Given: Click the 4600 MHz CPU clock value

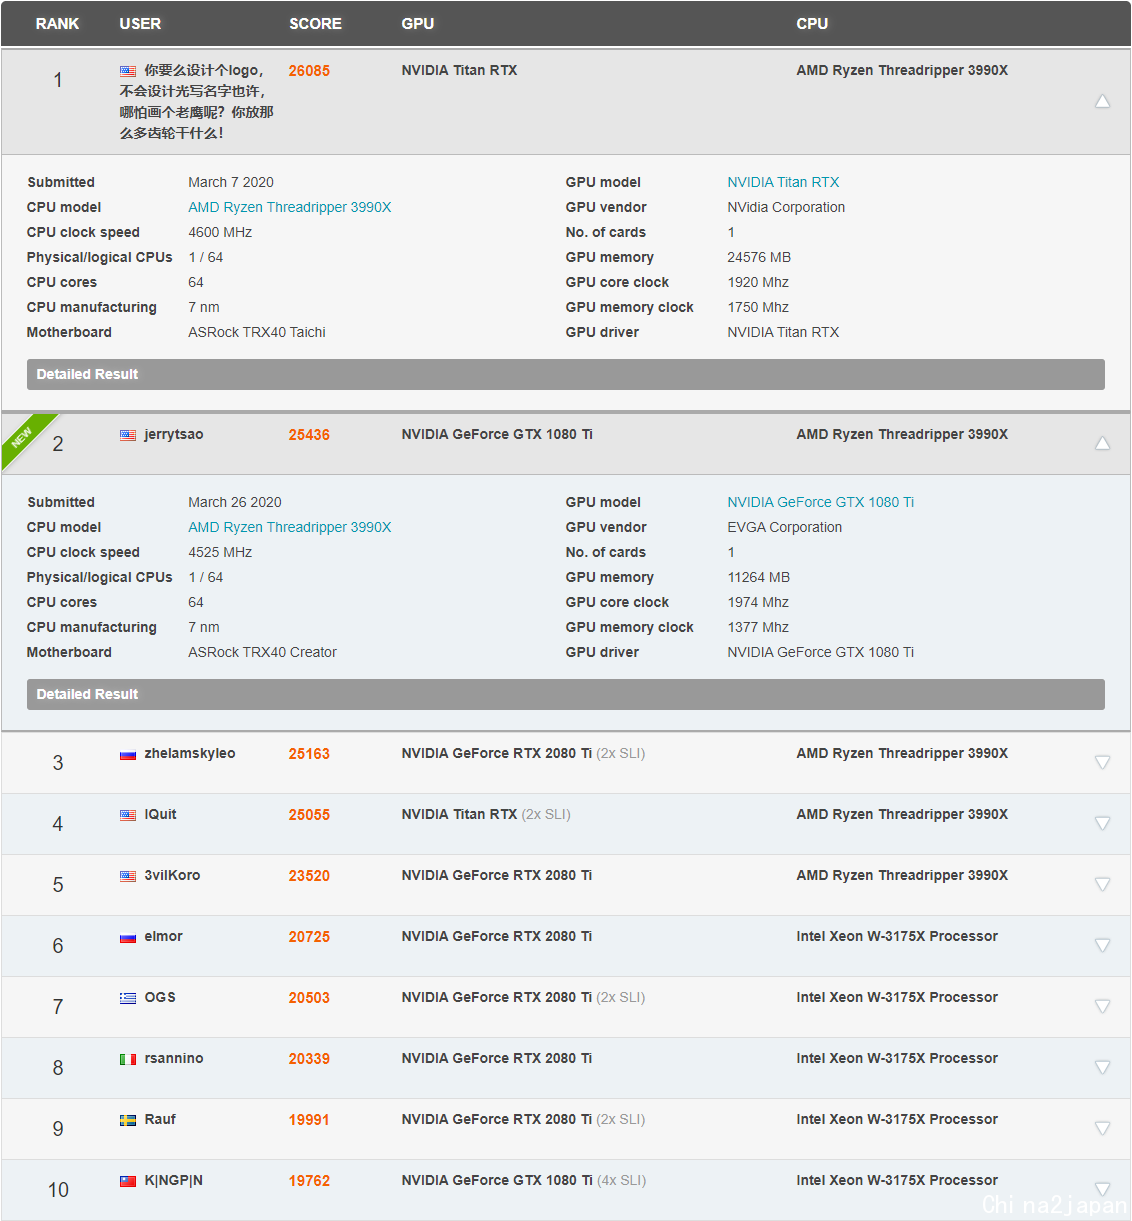Looking at the screenshot, I should [220, 232].
